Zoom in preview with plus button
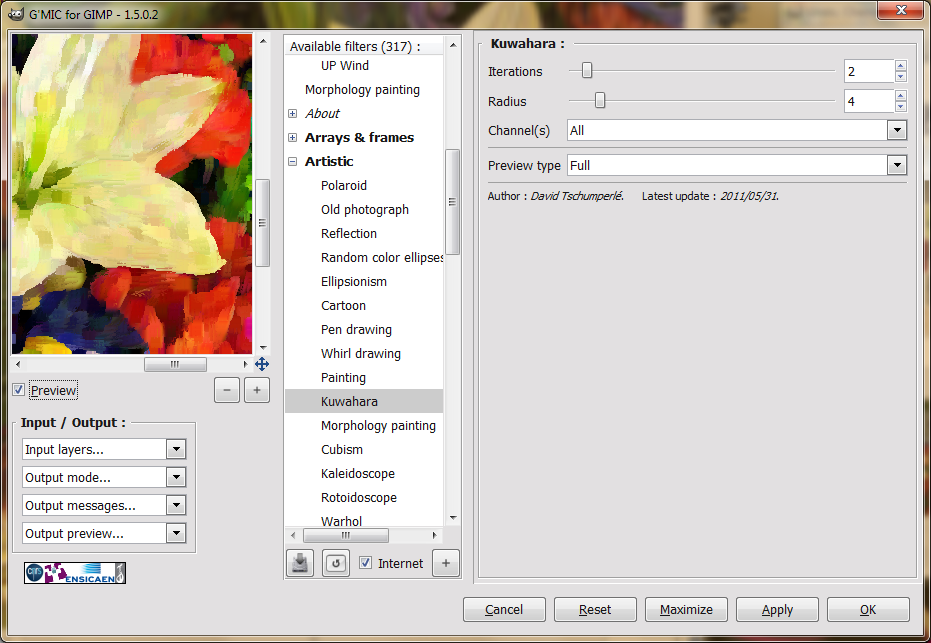The height and width of the screenshot is (643, 931). coord(257,390)
